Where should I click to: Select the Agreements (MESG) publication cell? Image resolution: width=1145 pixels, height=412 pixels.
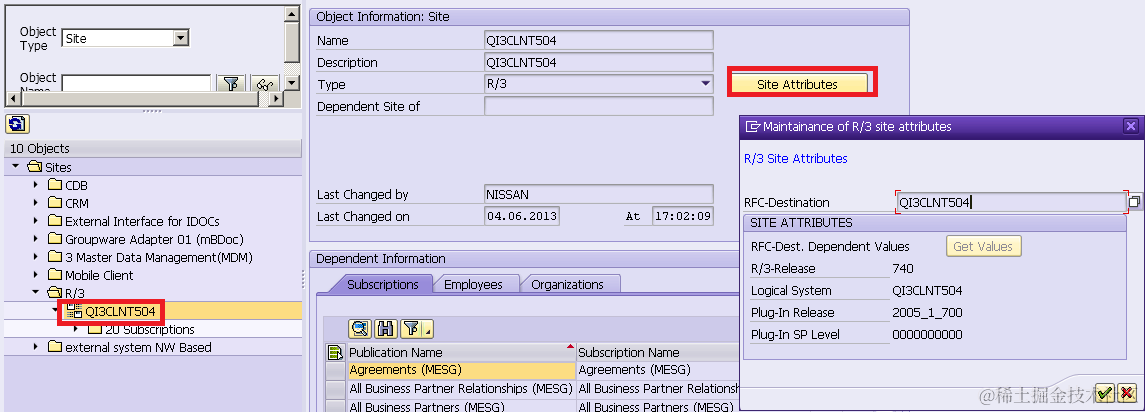coord(462,370)
